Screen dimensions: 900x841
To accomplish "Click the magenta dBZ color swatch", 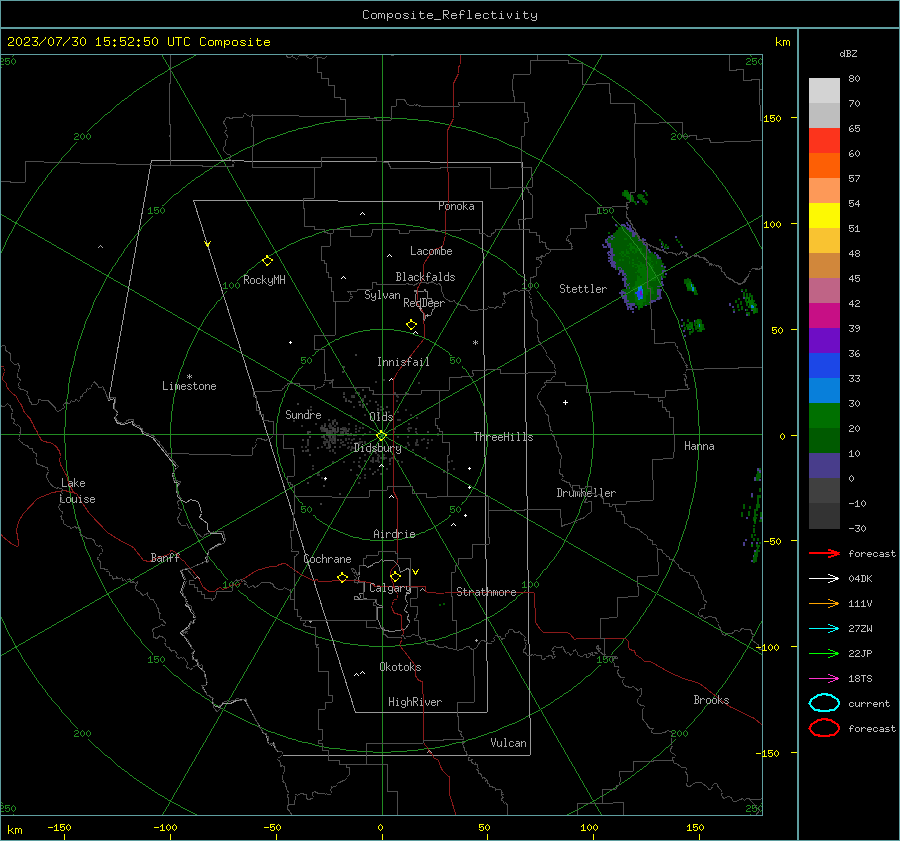I will click(x=824, y=315).
